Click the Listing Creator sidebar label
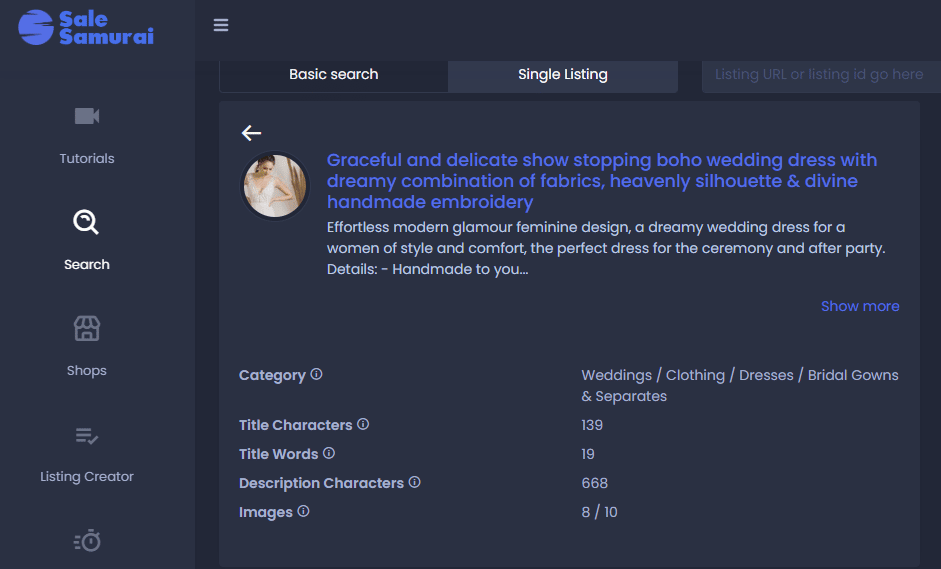 87,477
